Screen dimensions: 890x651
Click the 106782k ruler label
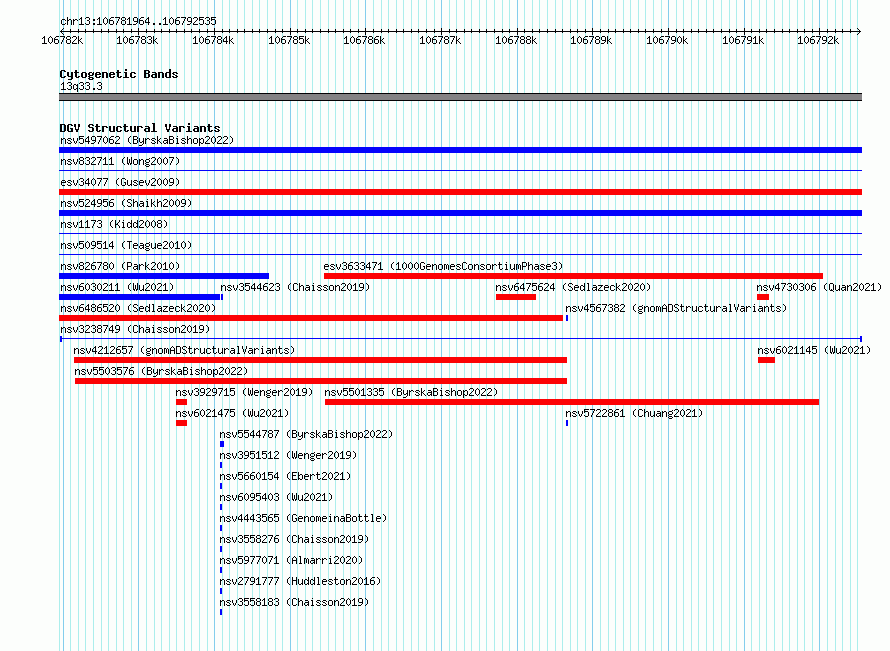[x=62, y=40]
